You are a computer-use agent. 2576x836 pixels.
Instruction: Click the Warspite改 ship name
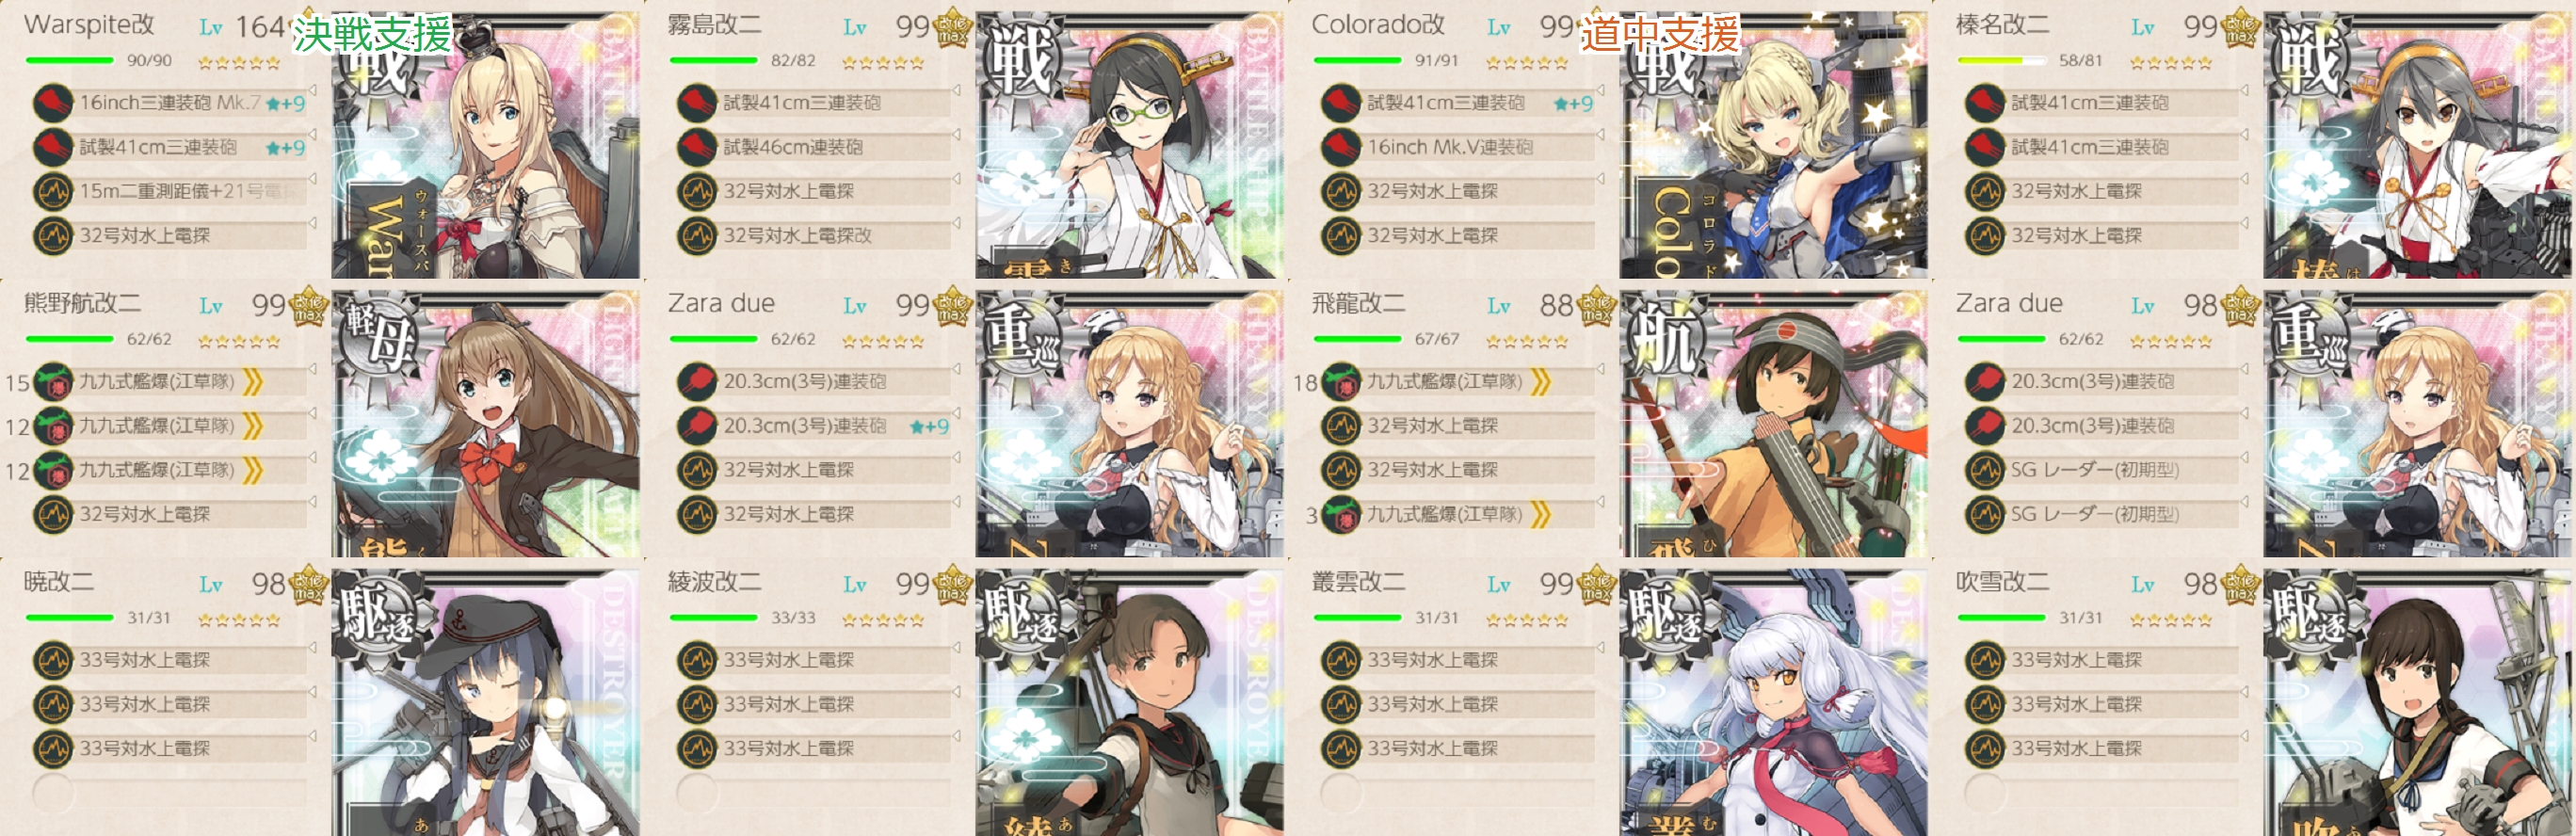[x=89, y=25]
